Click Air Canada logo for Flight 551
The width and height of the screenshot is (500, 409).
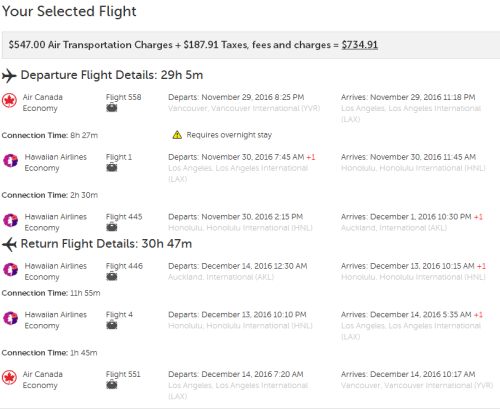tap(9, 378)
